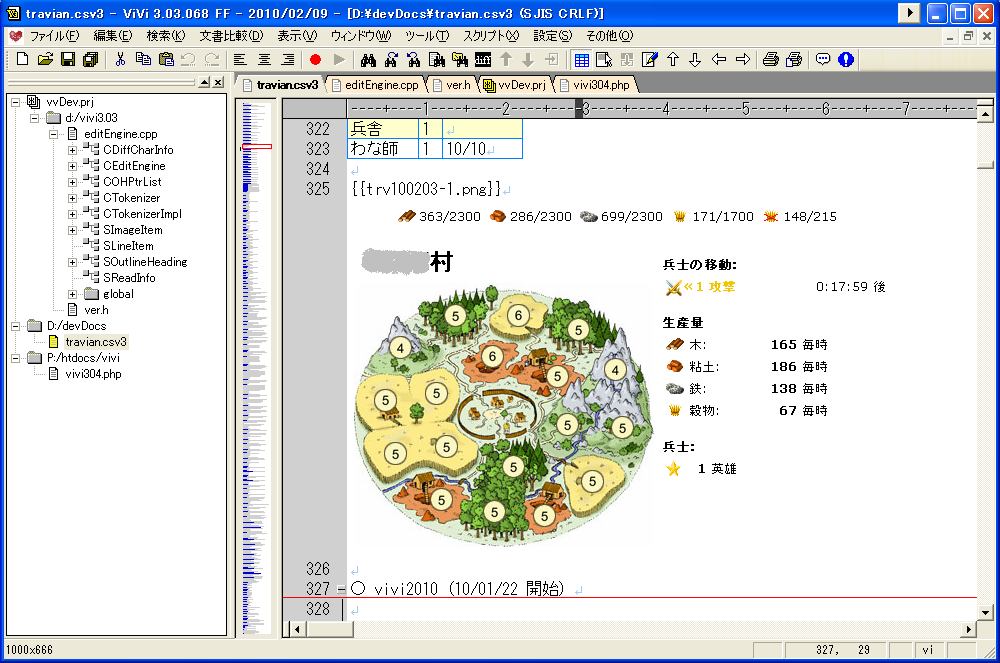The width and height of the screenshot is (1000, 663).
Task: Expand the CDiffCharInfo class node
Action: pos(73,150)
